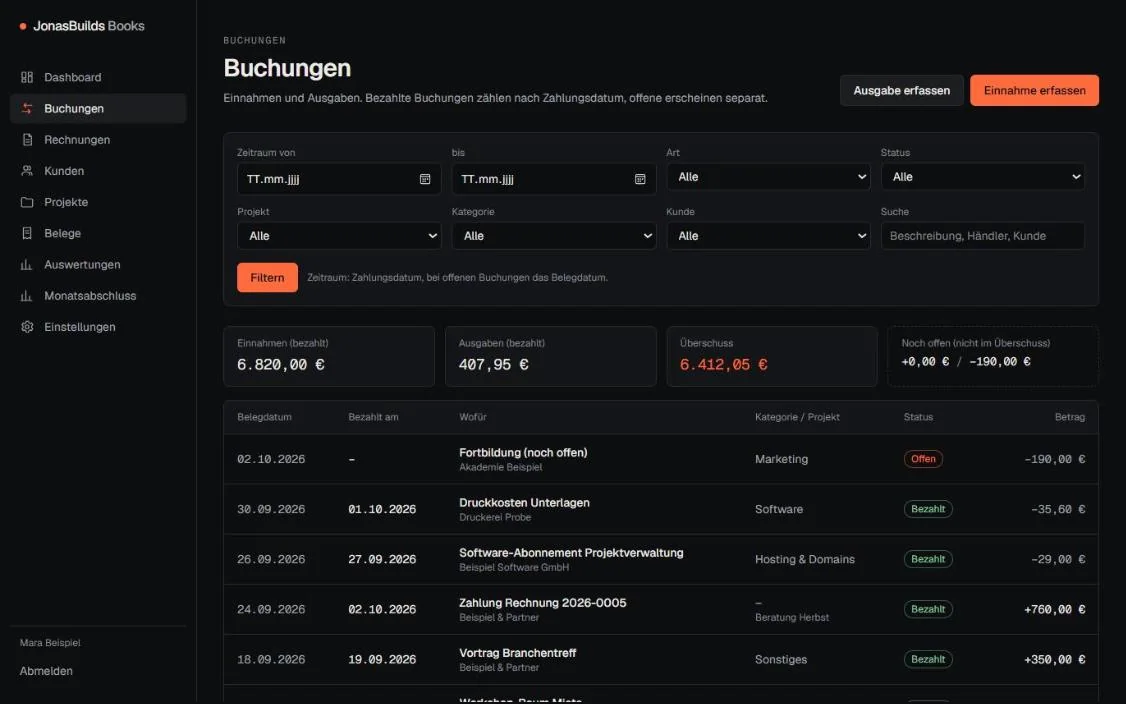Click Einnahme erfassen button

click(x=1034, y=91)
